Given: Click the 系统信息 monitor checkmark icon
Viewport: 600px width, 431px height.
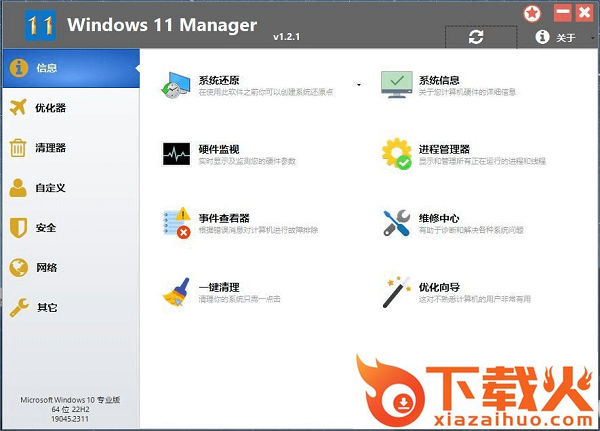Looking at the screenshot, I should tap(397, 85).
